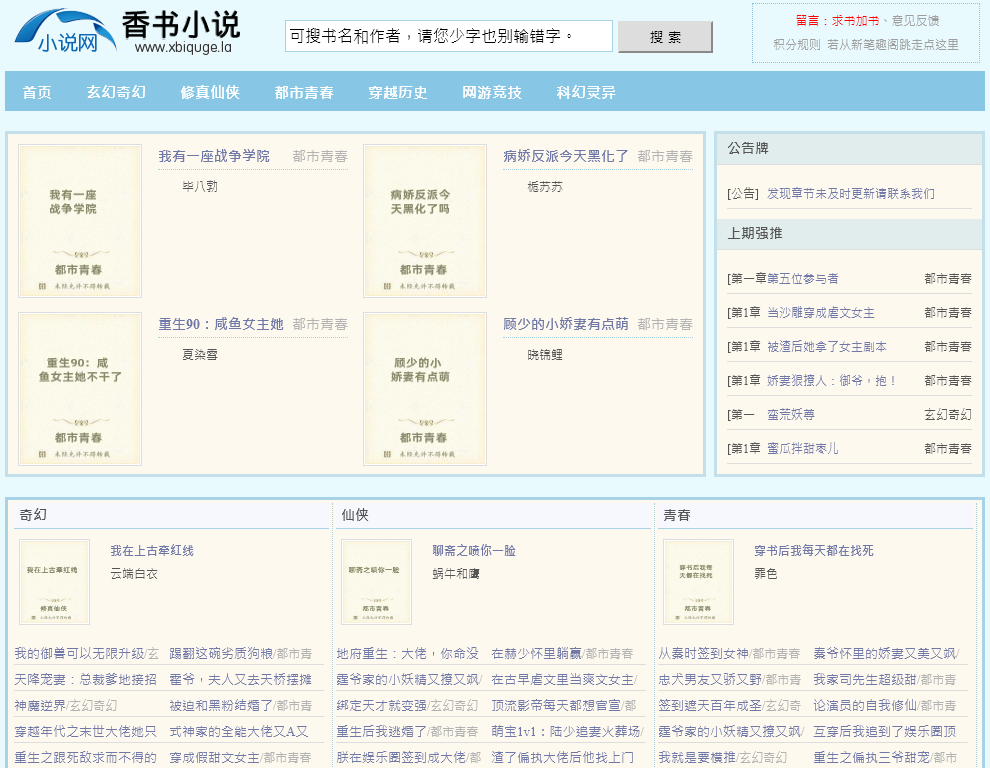The width and height of the screenshot is (990, 768).
Task: Open the 意见反馈 feedback link
Action: coord(915,21)
